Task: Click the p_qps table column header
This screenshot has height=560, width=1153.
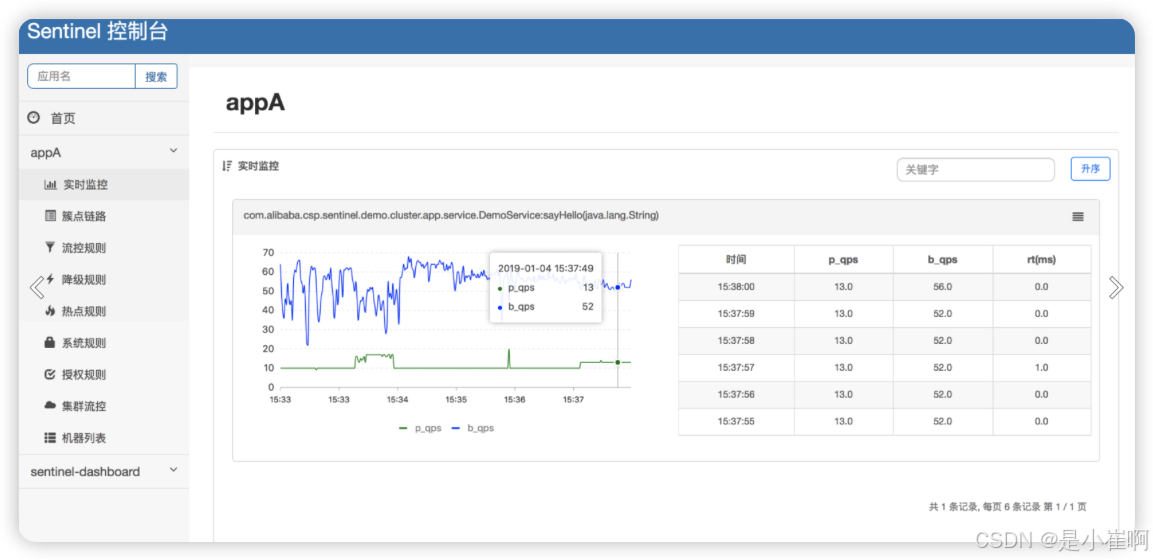Action: point(843,259)
